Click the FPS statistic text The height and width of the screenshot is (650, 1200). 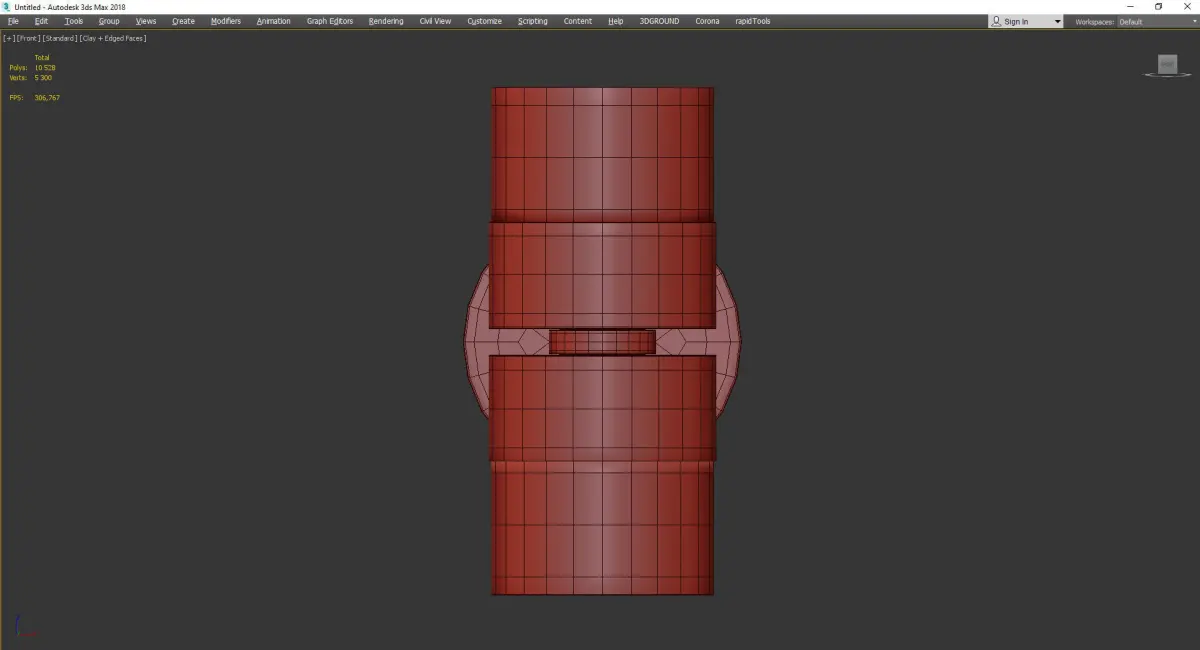[34, 98]
